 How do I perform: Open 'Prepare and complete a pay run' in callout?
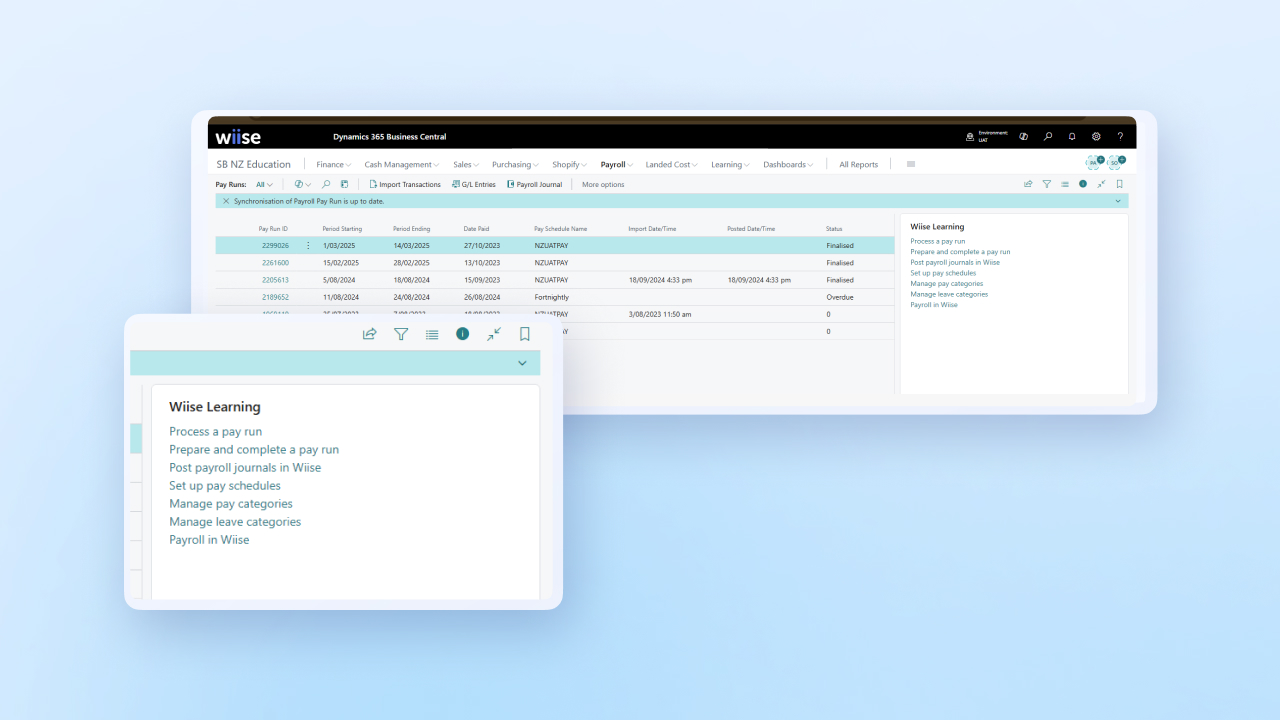(x=254, y=449)
